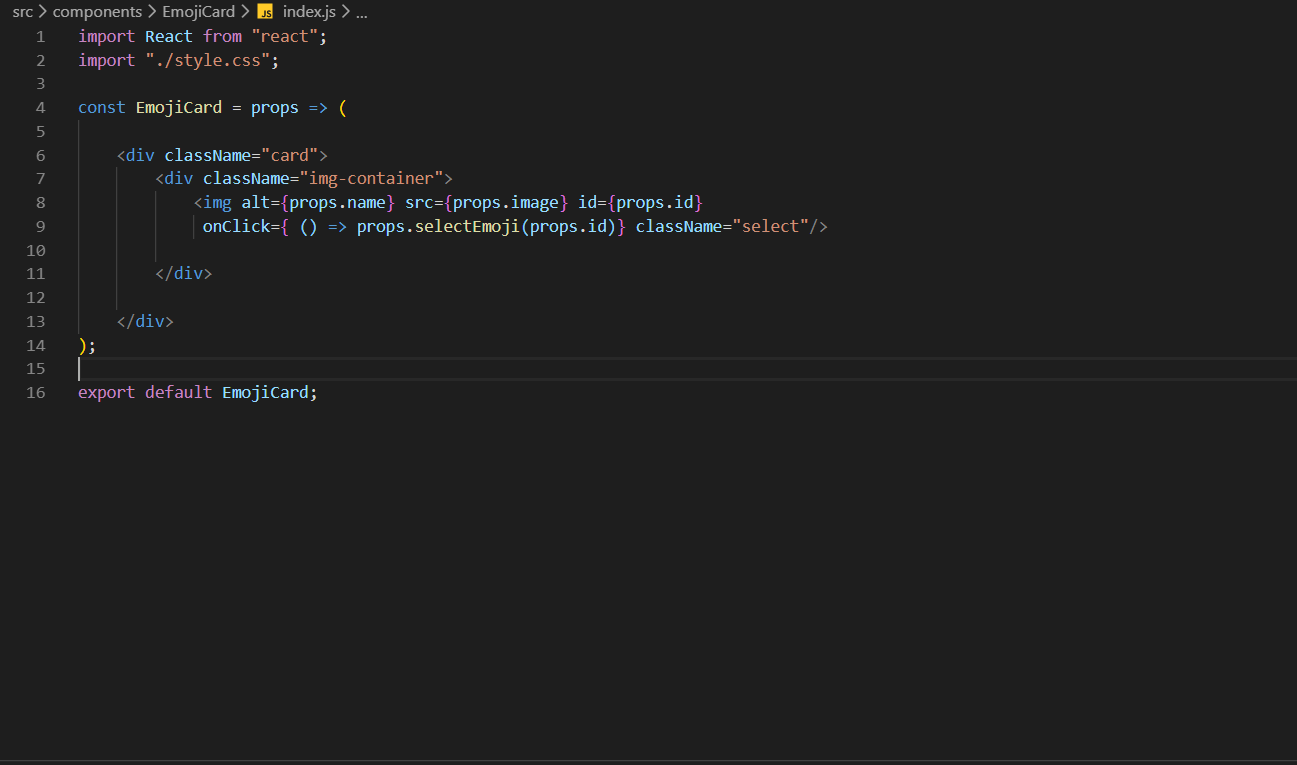The image size is (1297, 765).
Task: Click the word "React" on line 1
Action: 169,36
